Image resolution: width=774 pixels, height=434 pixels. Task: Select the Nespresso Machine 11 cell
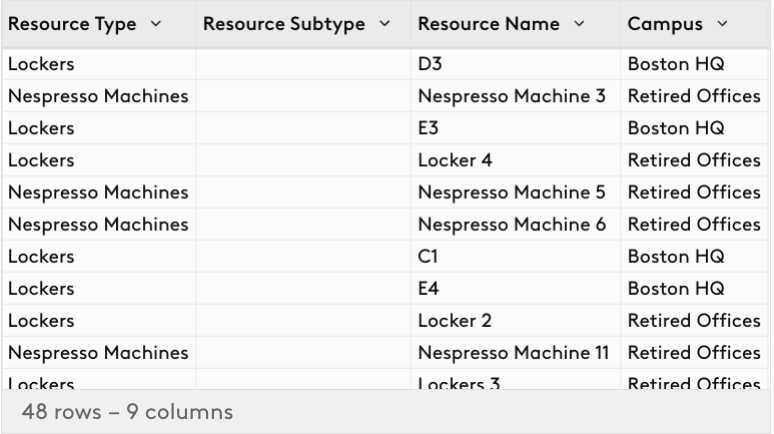click(515, 353)
